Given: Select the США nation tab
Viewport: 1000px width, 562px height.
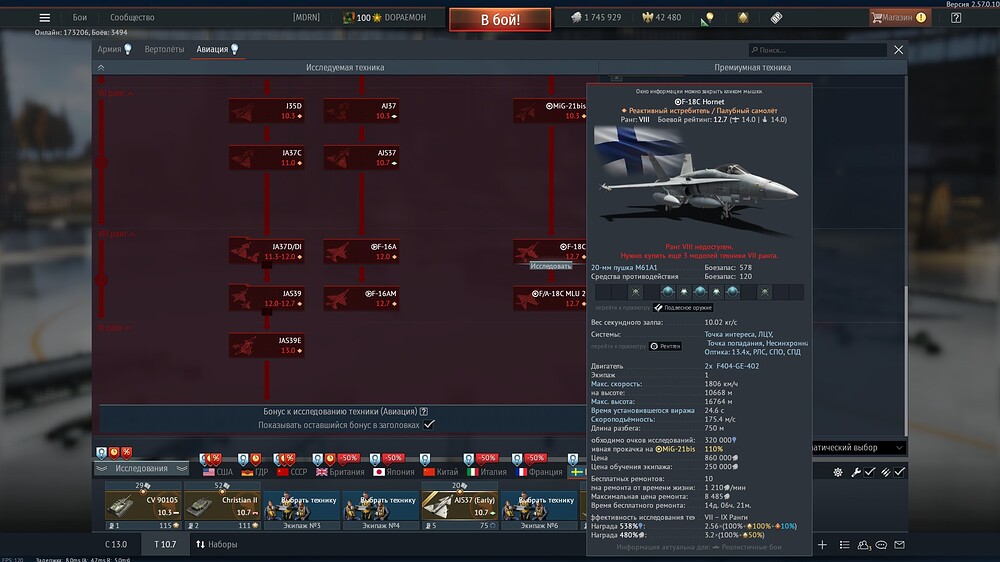Looking at the screenshot, I should tap(217, 472).
